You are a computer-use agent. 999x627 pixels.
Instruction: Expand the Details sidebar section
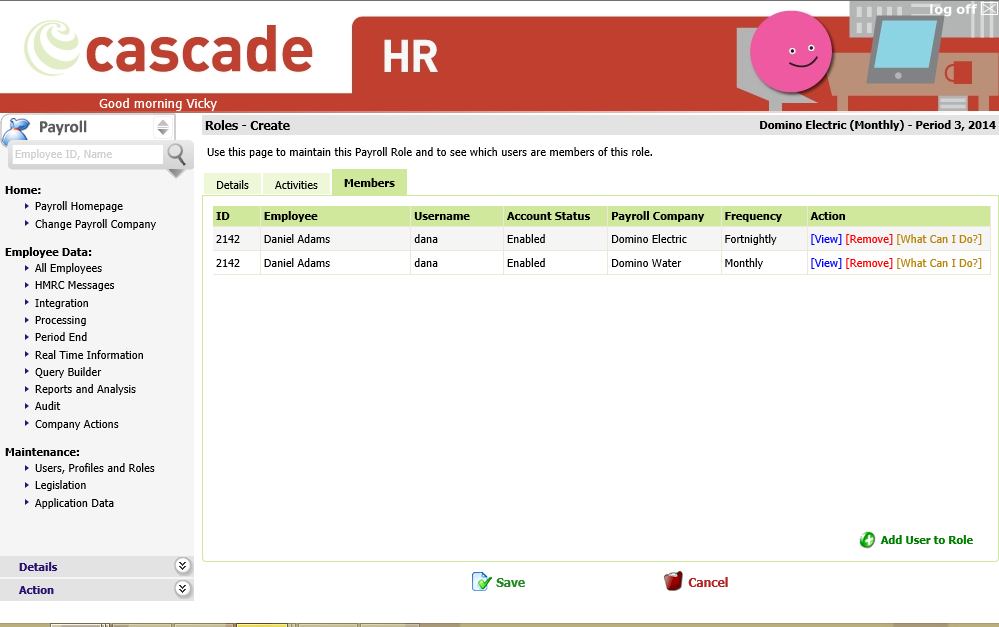click(182, 566)
